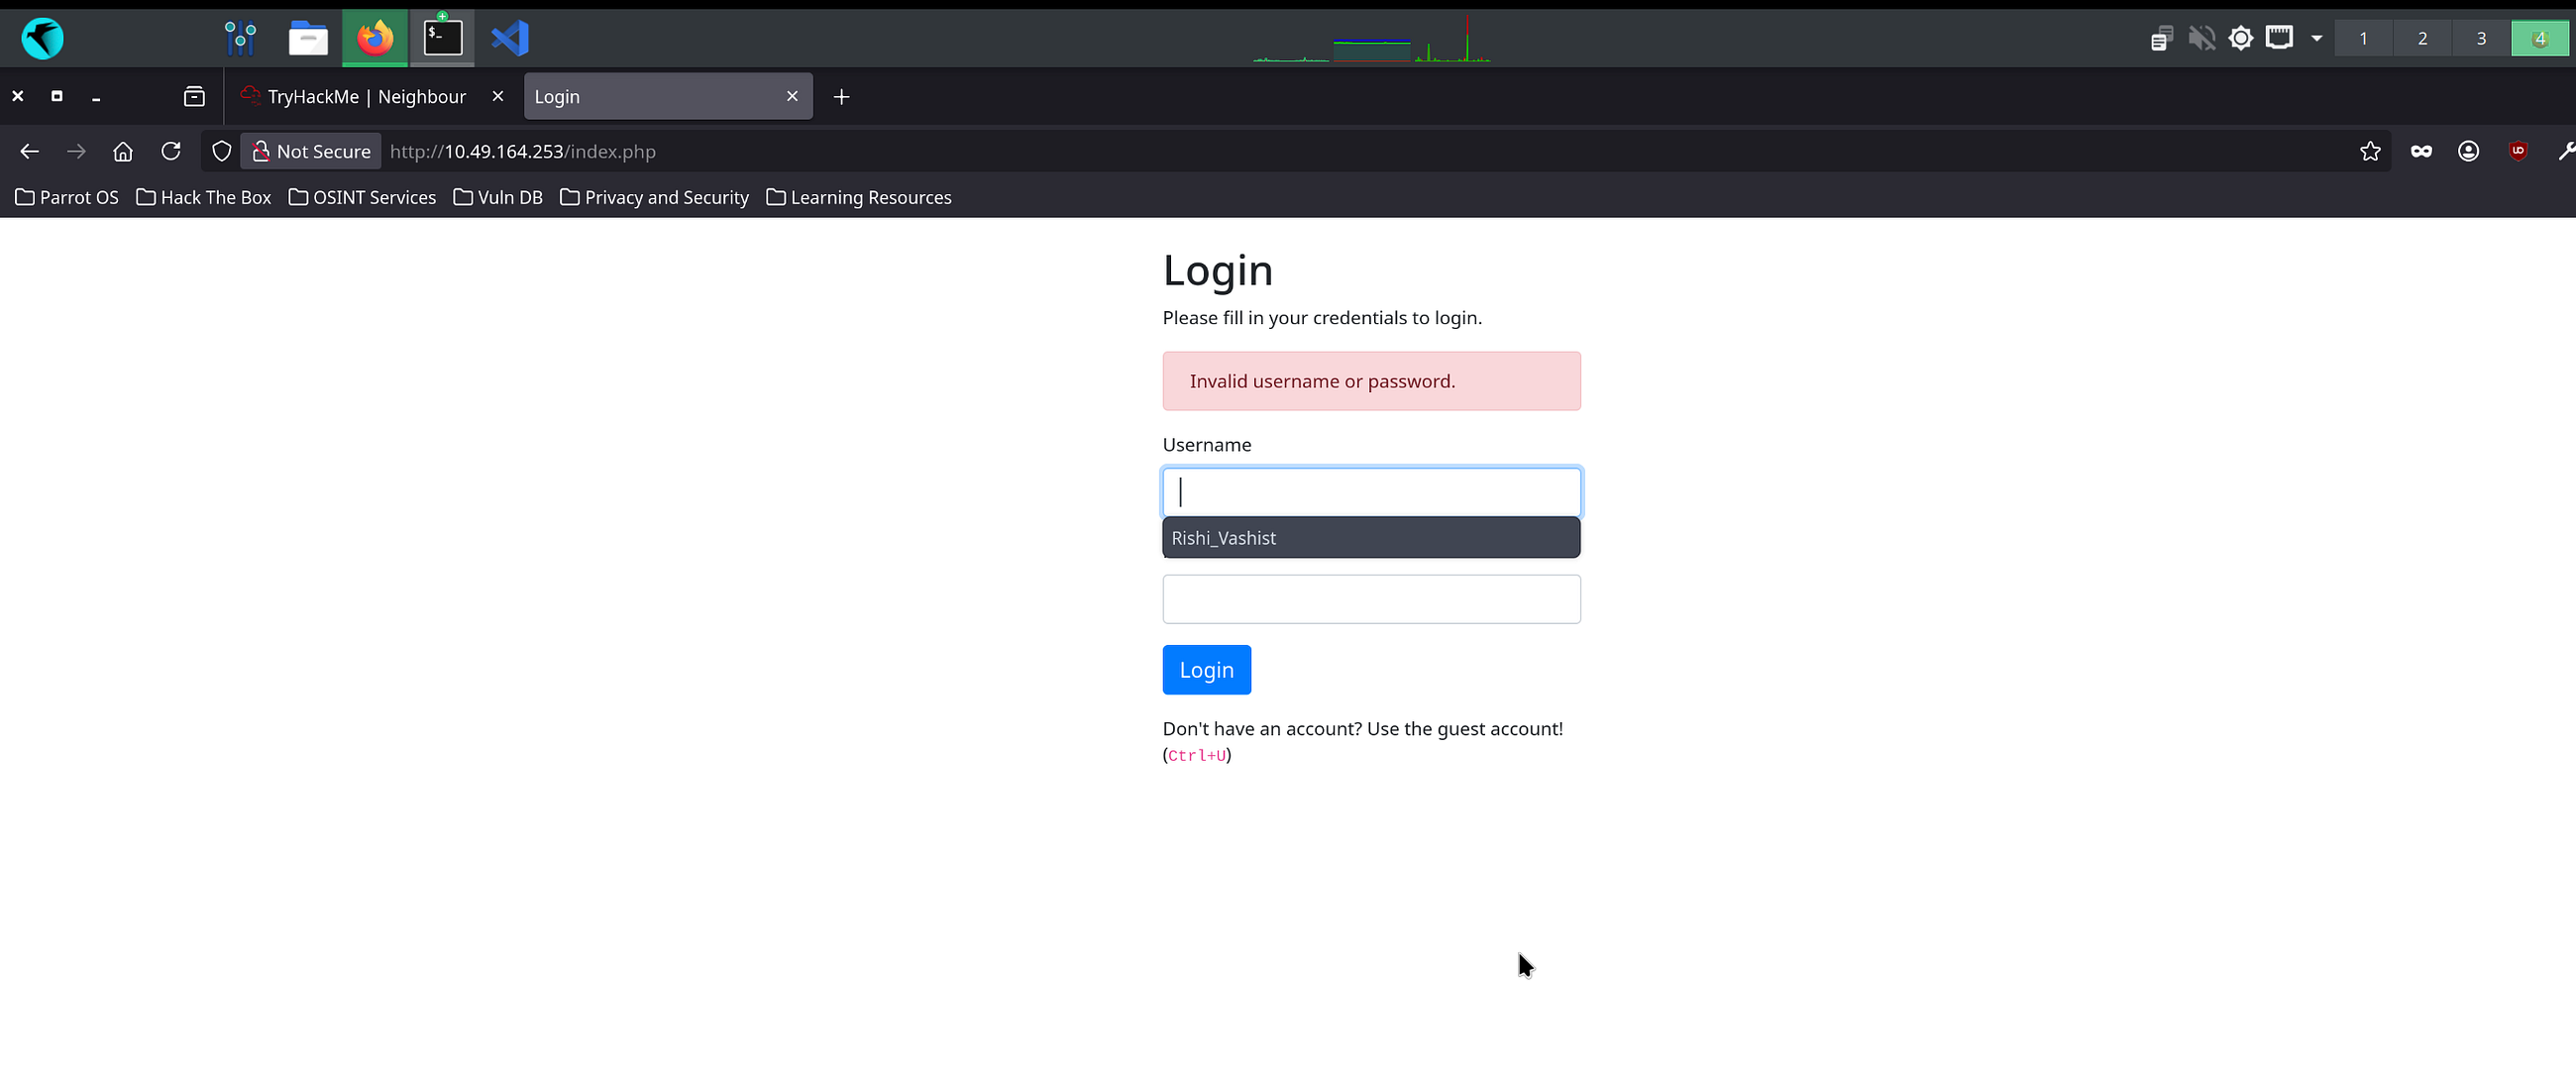View Not Secure connection information
2576x1069 pixels.
[311, 151]
